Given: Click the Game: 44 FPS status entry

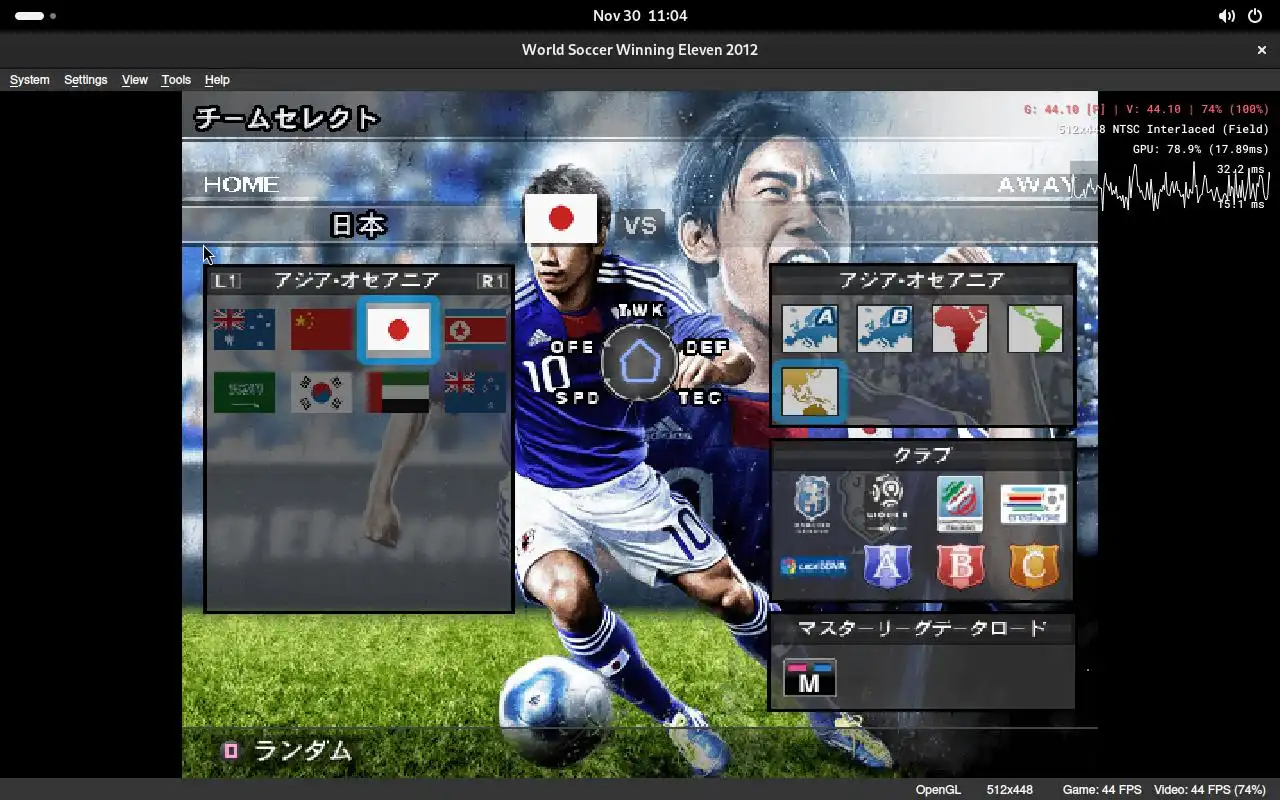Looking at the screenshot, I should (x=1102, y=790).
